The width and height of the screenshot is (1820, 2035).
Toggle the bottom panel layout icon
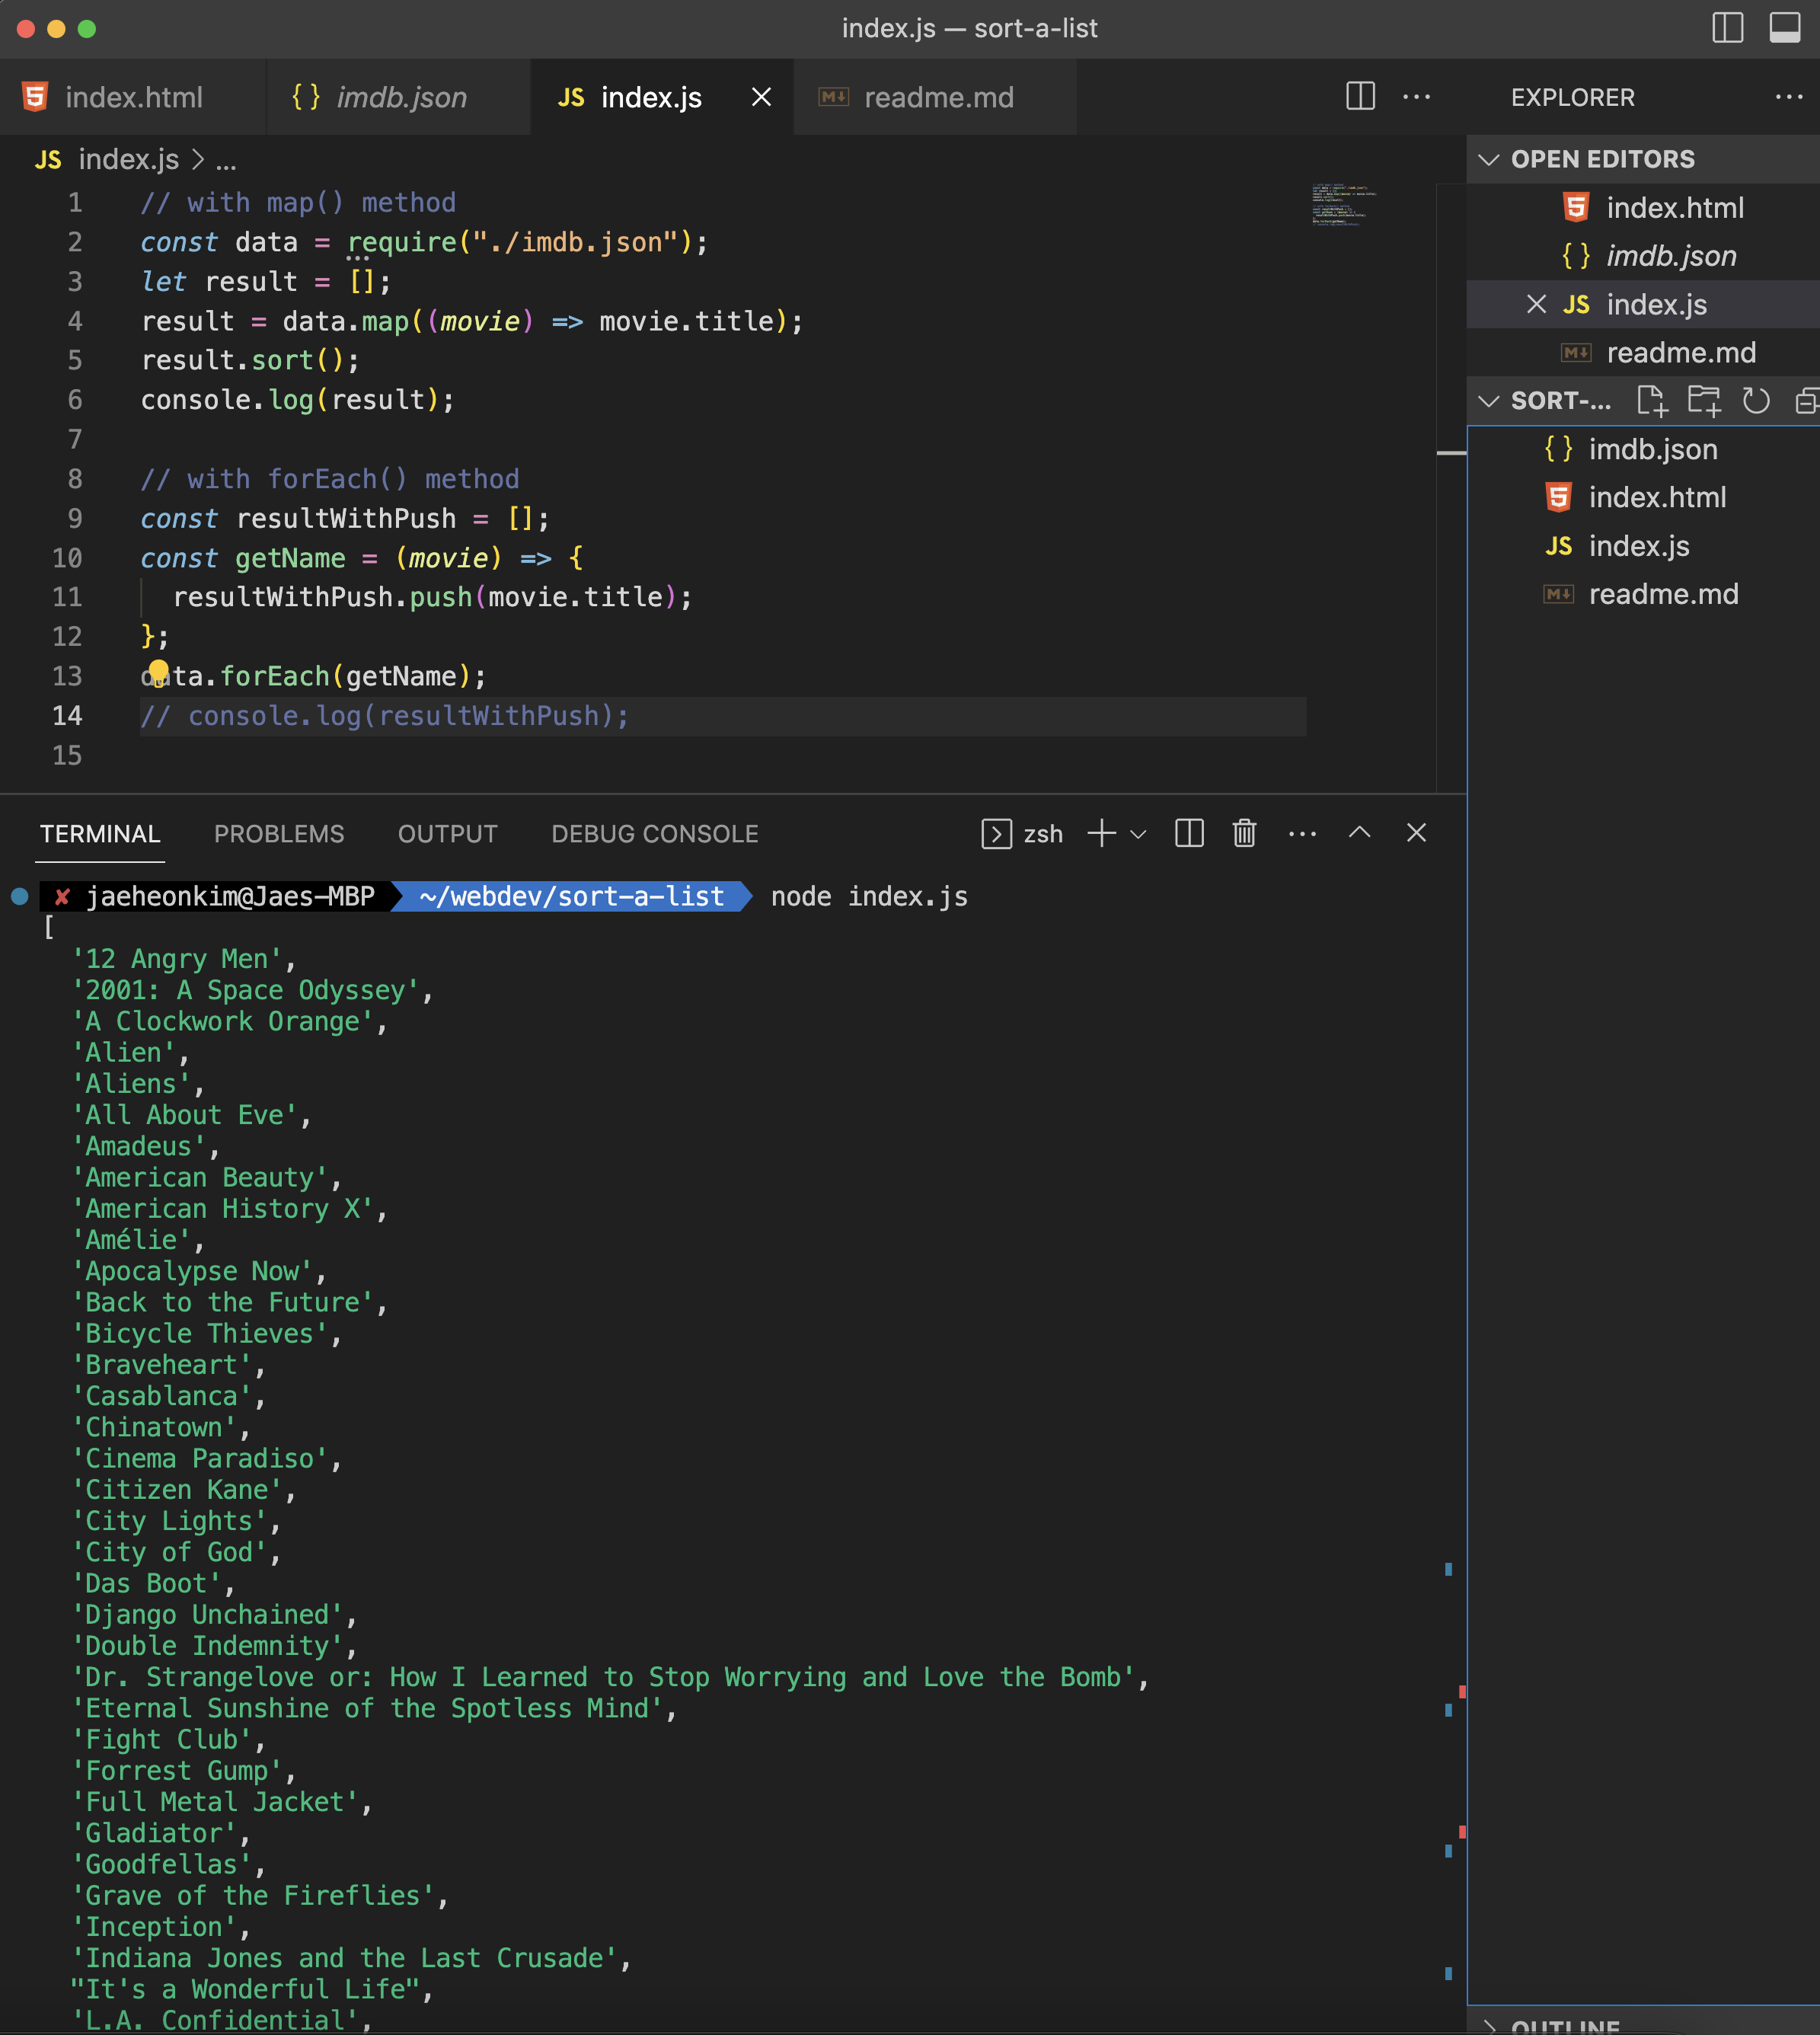[x=1784, y=28]
